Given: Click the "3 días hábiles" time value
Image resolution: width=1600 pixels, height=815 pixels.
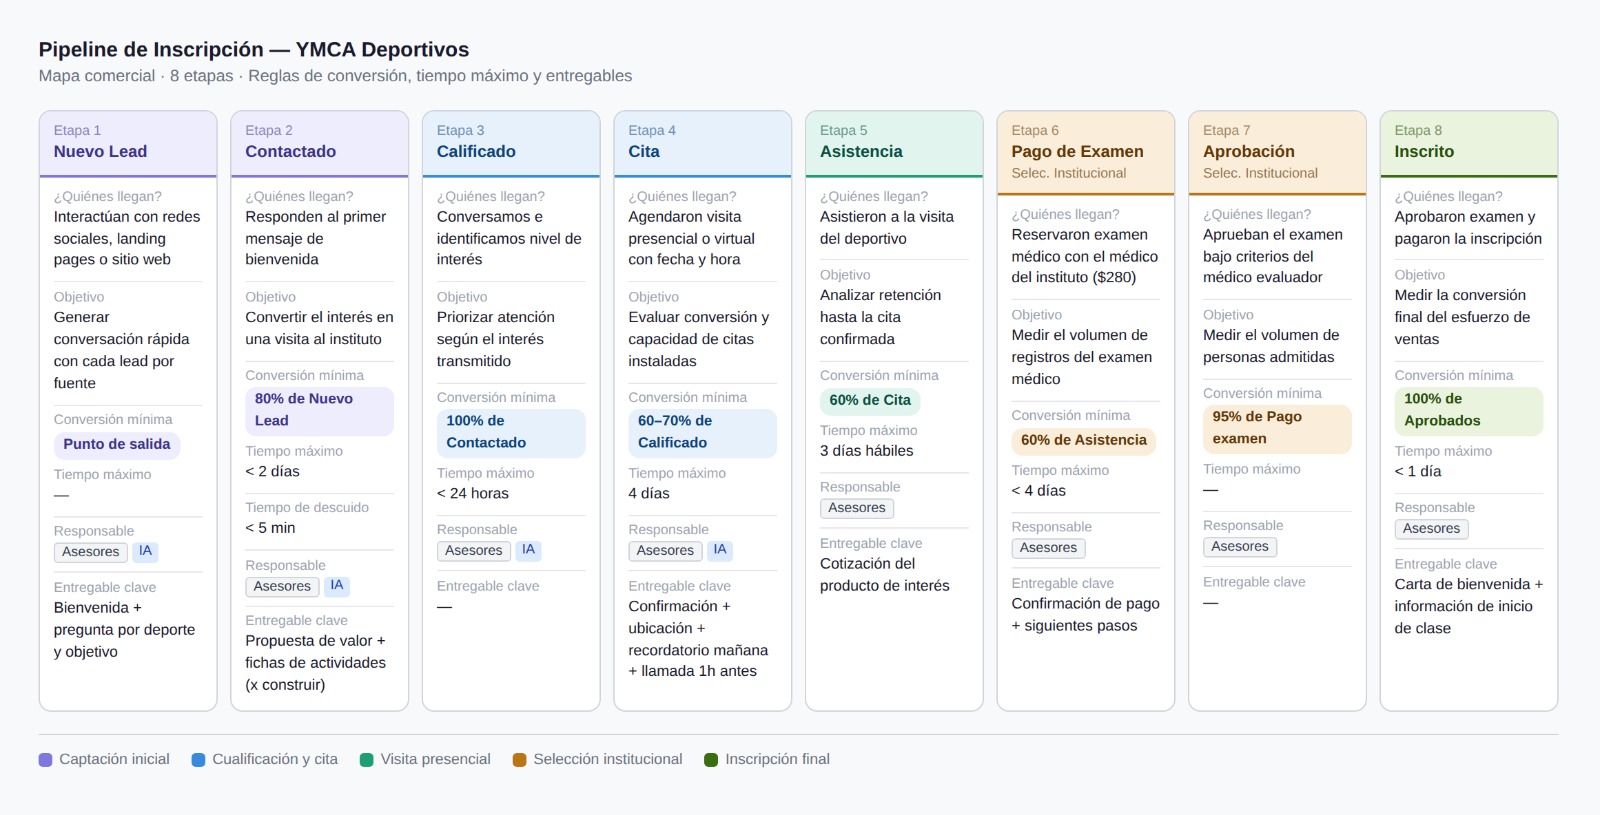Looking at the screenshot, I should point(867,451).
